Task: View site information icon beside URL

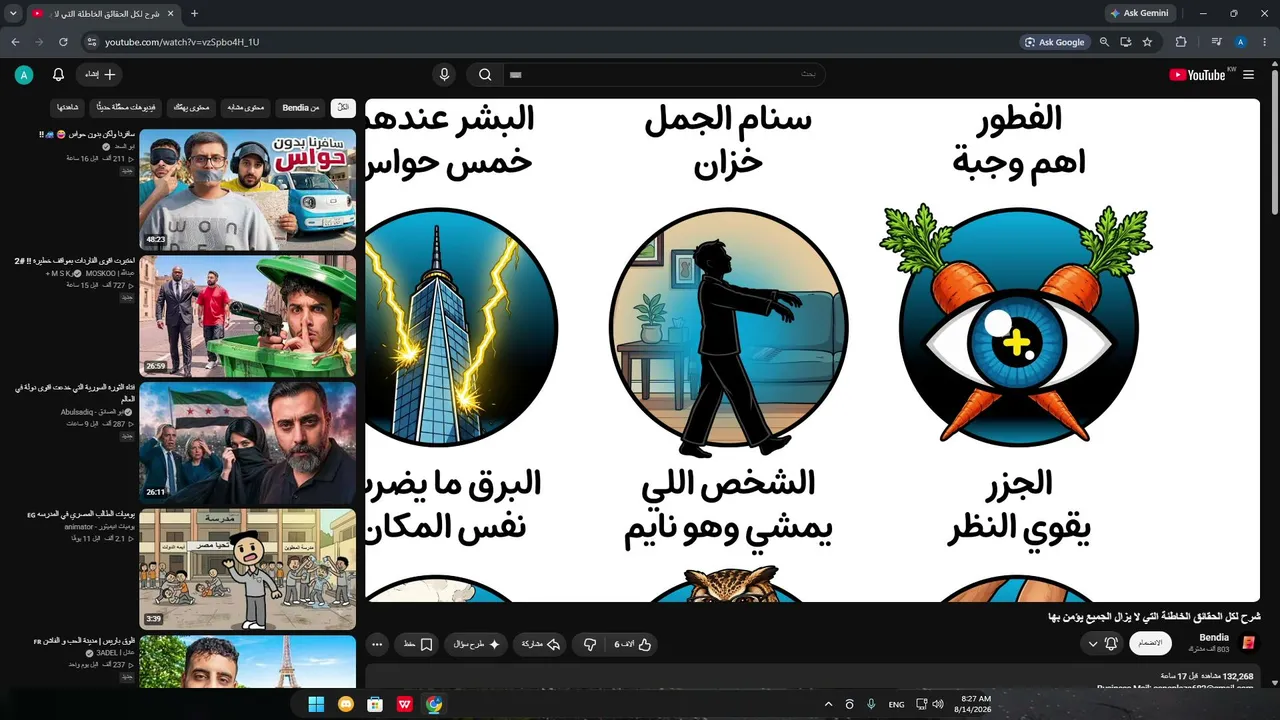Action: tap(91, 42)
